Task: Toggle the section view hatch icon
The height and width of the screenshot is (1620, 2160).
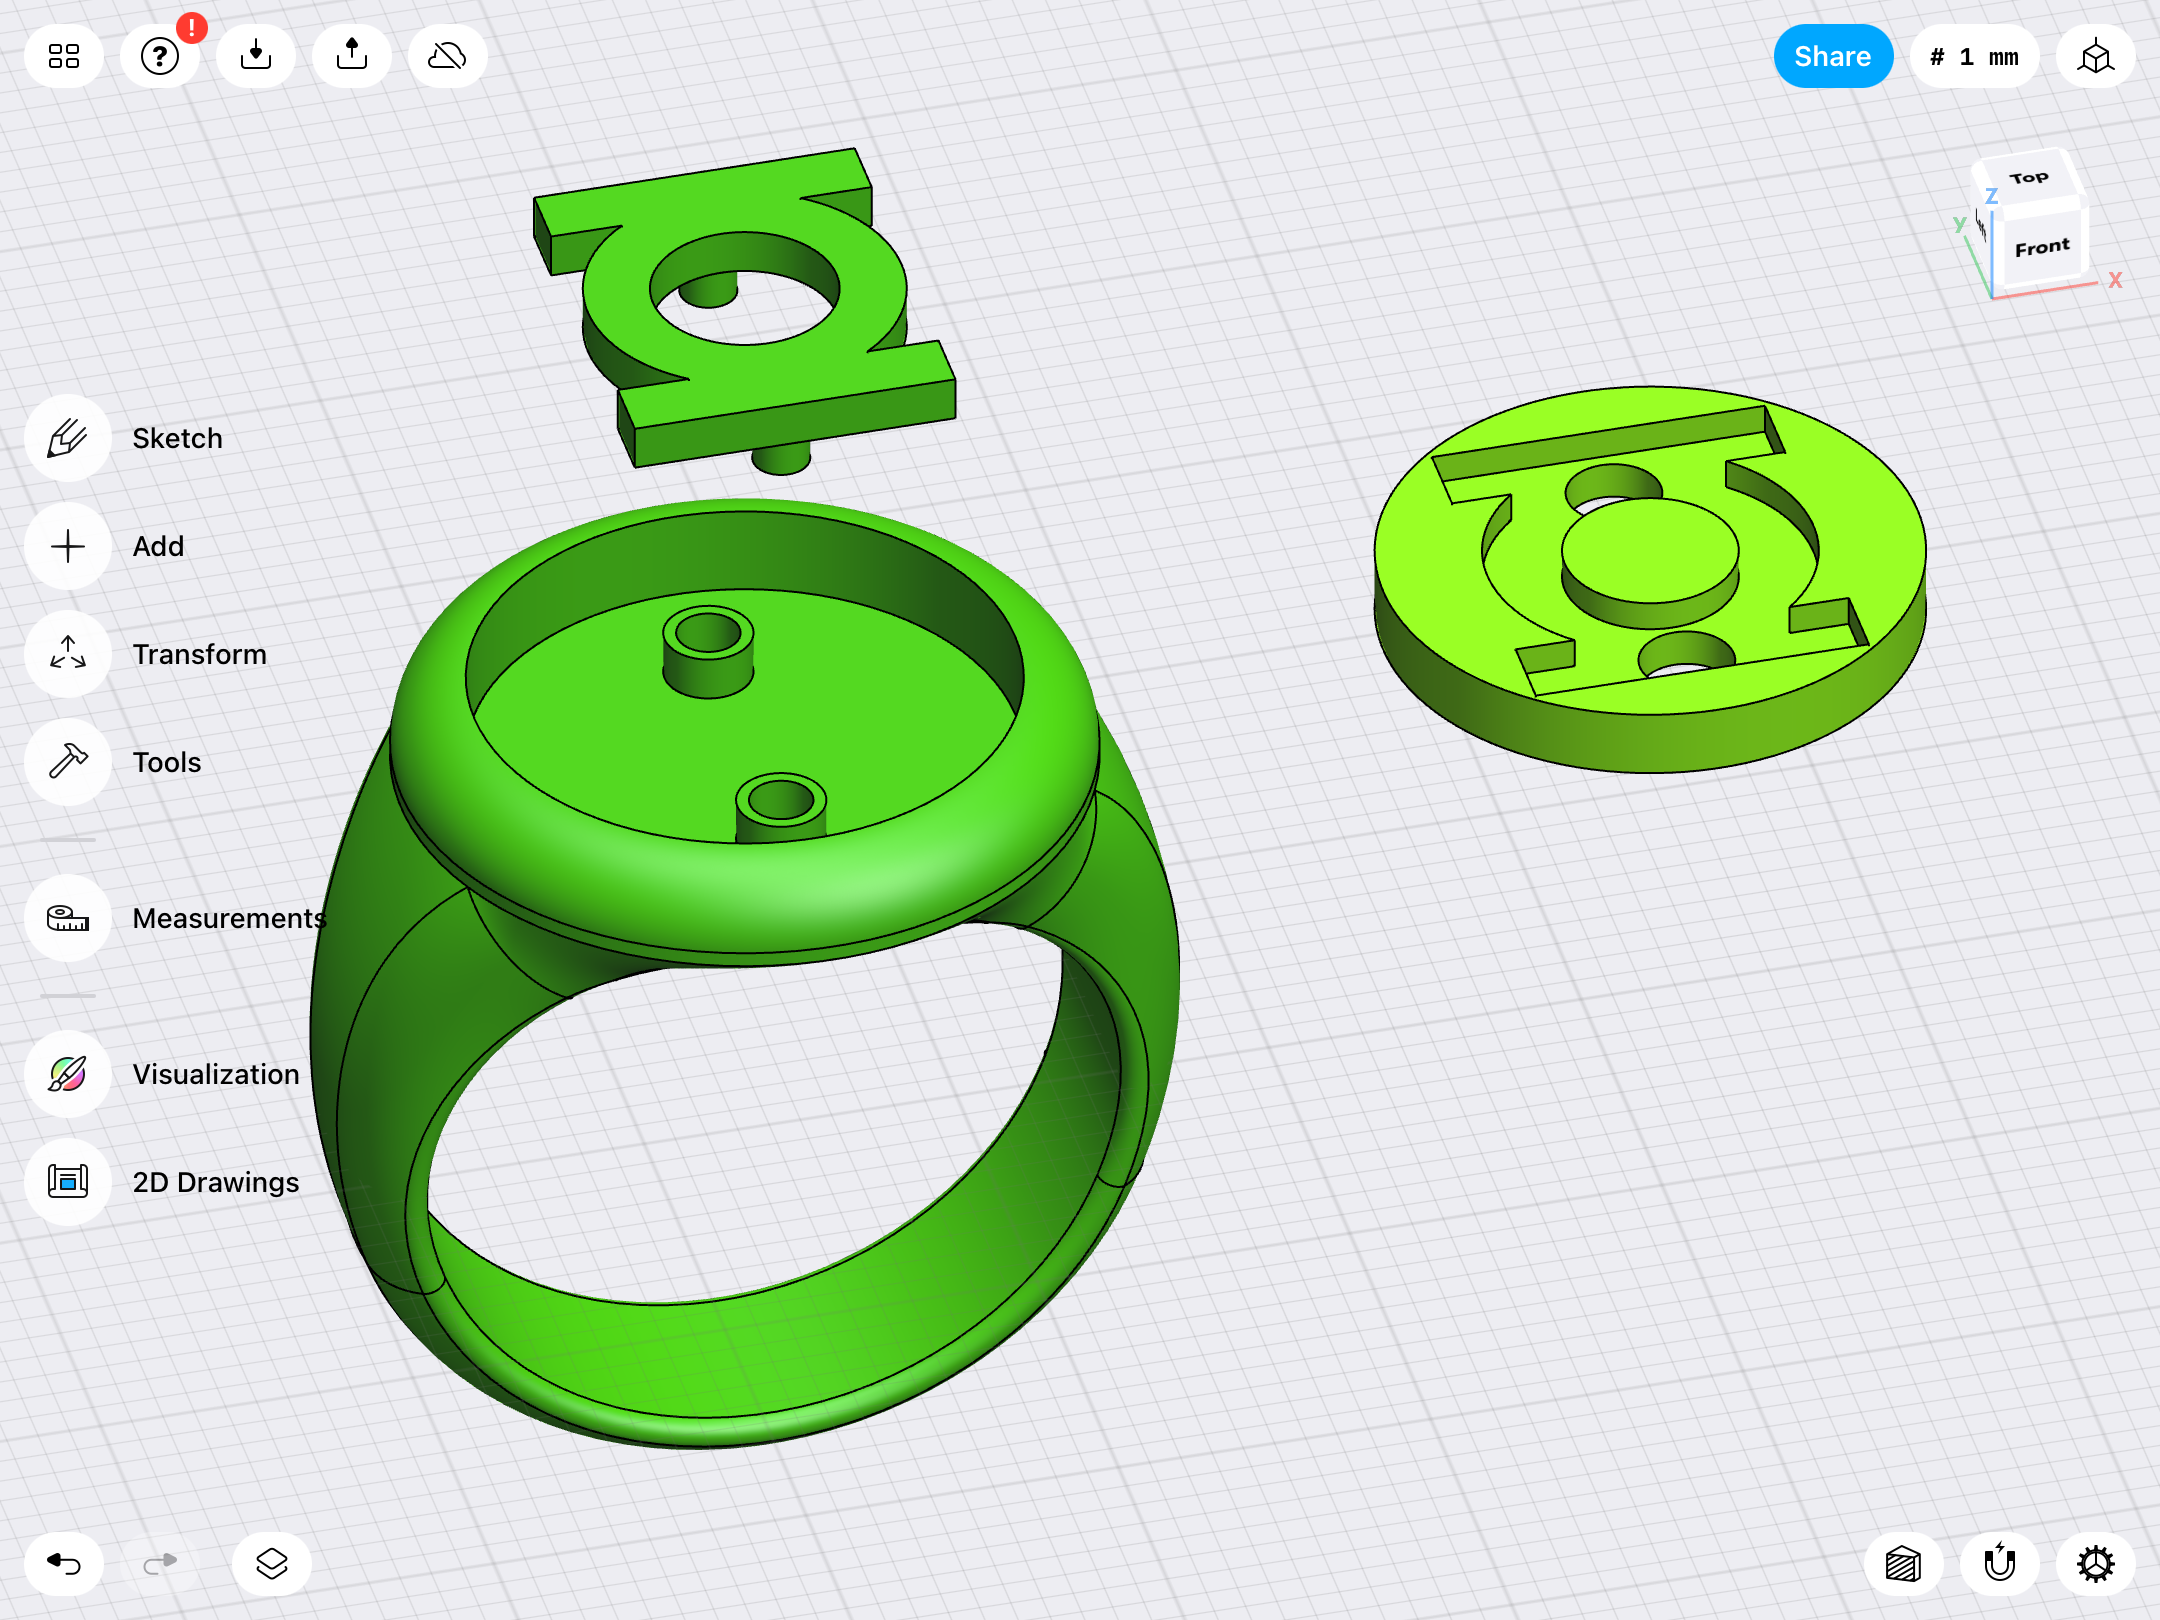Action: [x=1904, y=1564]
